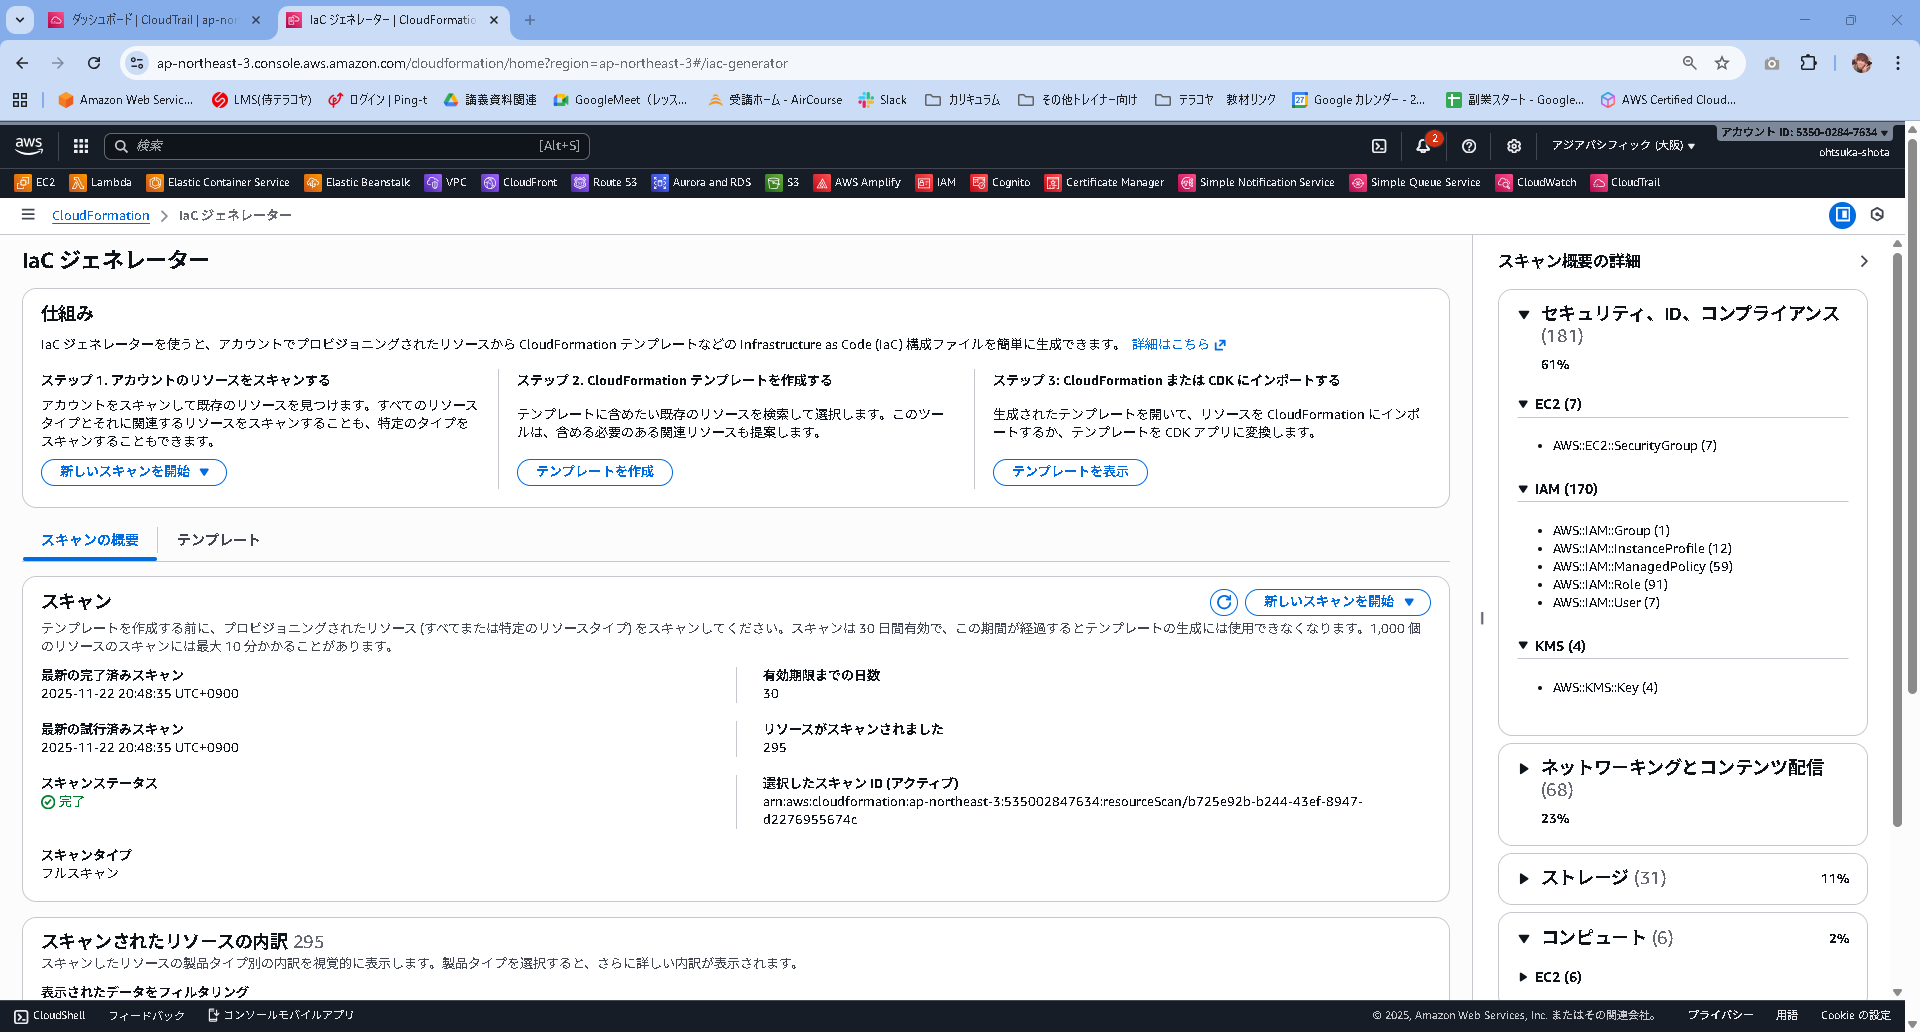The height and width of the screenshot is (1032, 1920).
Task: Collapse the IAM (170) group
Action: coord(1523,489)
